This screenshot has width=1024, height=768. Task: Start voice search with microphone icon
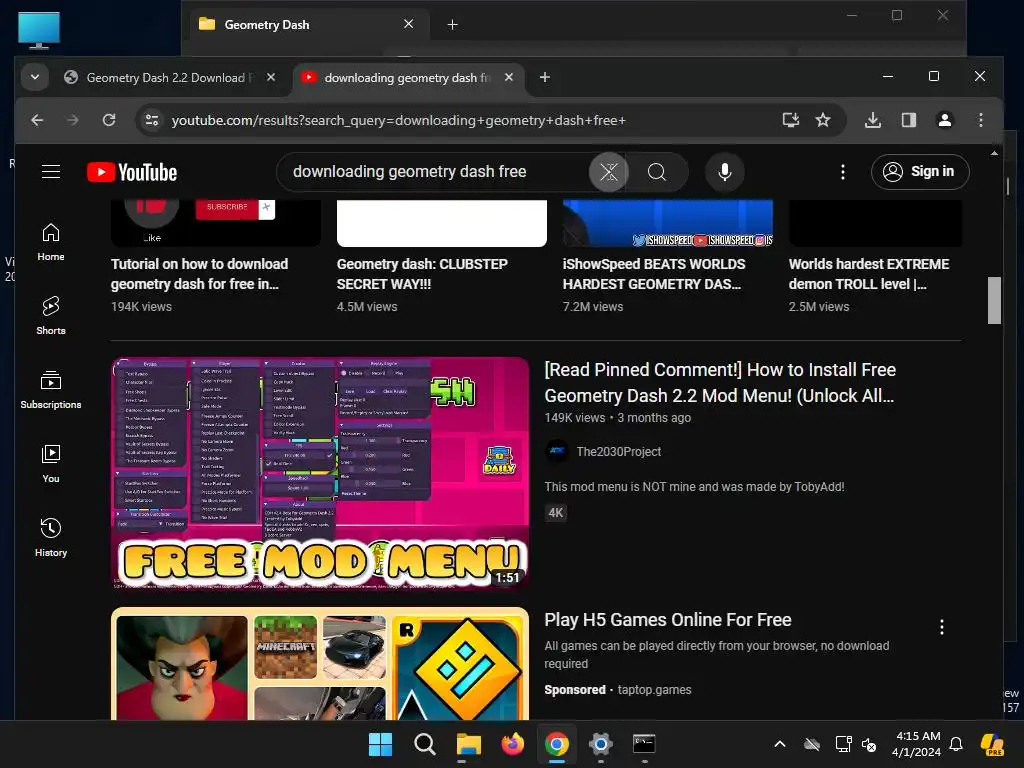tap(725, 172)
